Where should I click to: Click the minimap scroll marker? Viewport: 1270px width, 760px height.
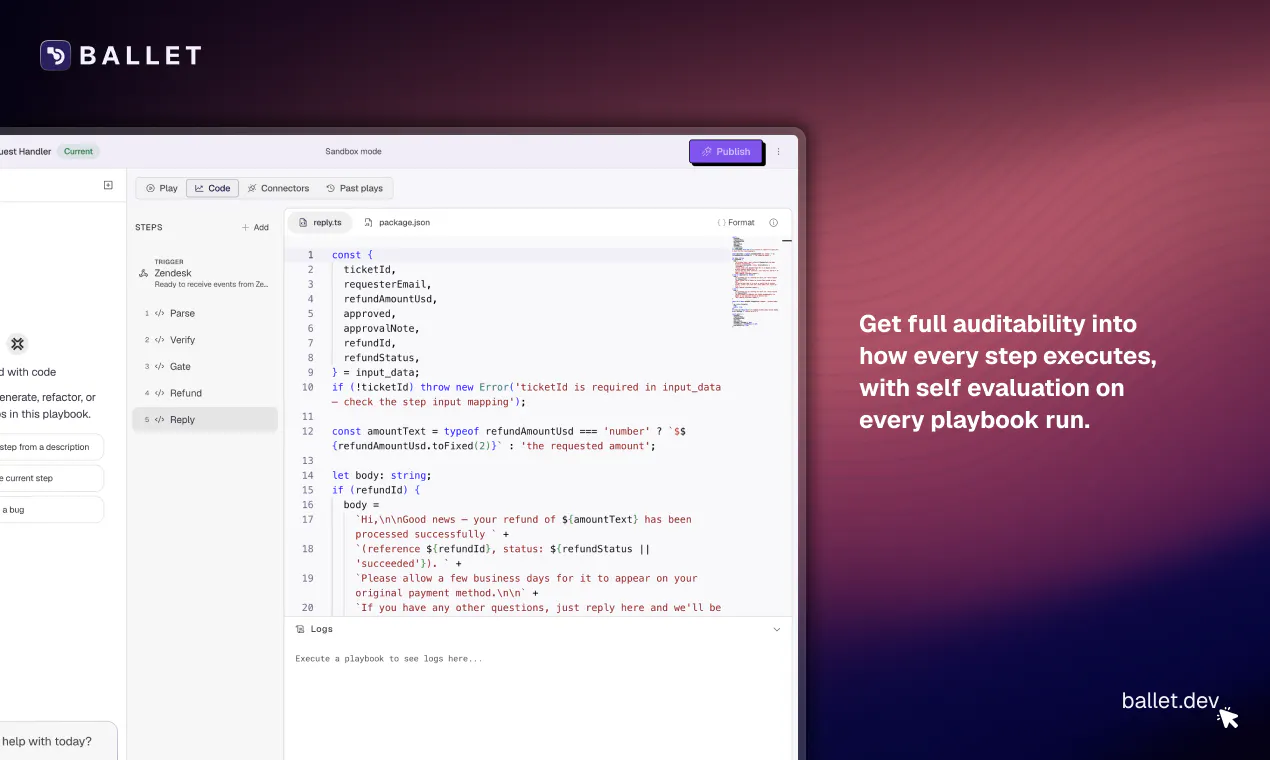coord(787,241)
